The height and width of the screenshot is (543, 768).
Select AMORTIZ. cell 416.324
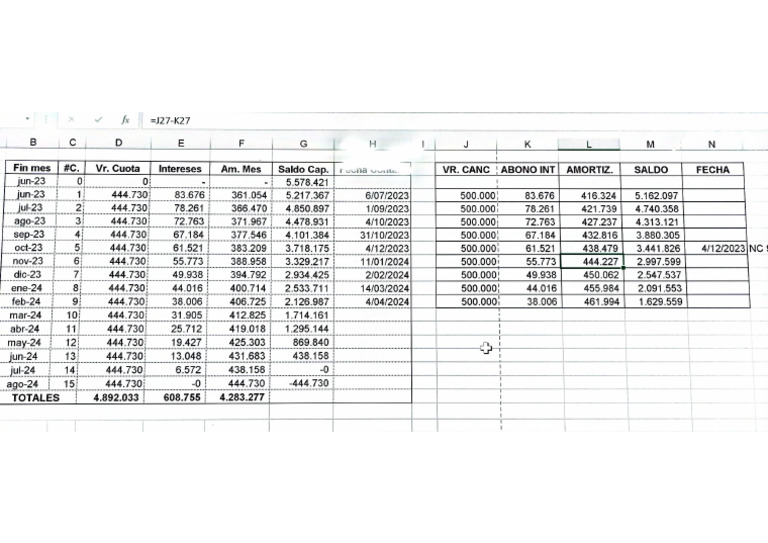(x=591, y=196)
